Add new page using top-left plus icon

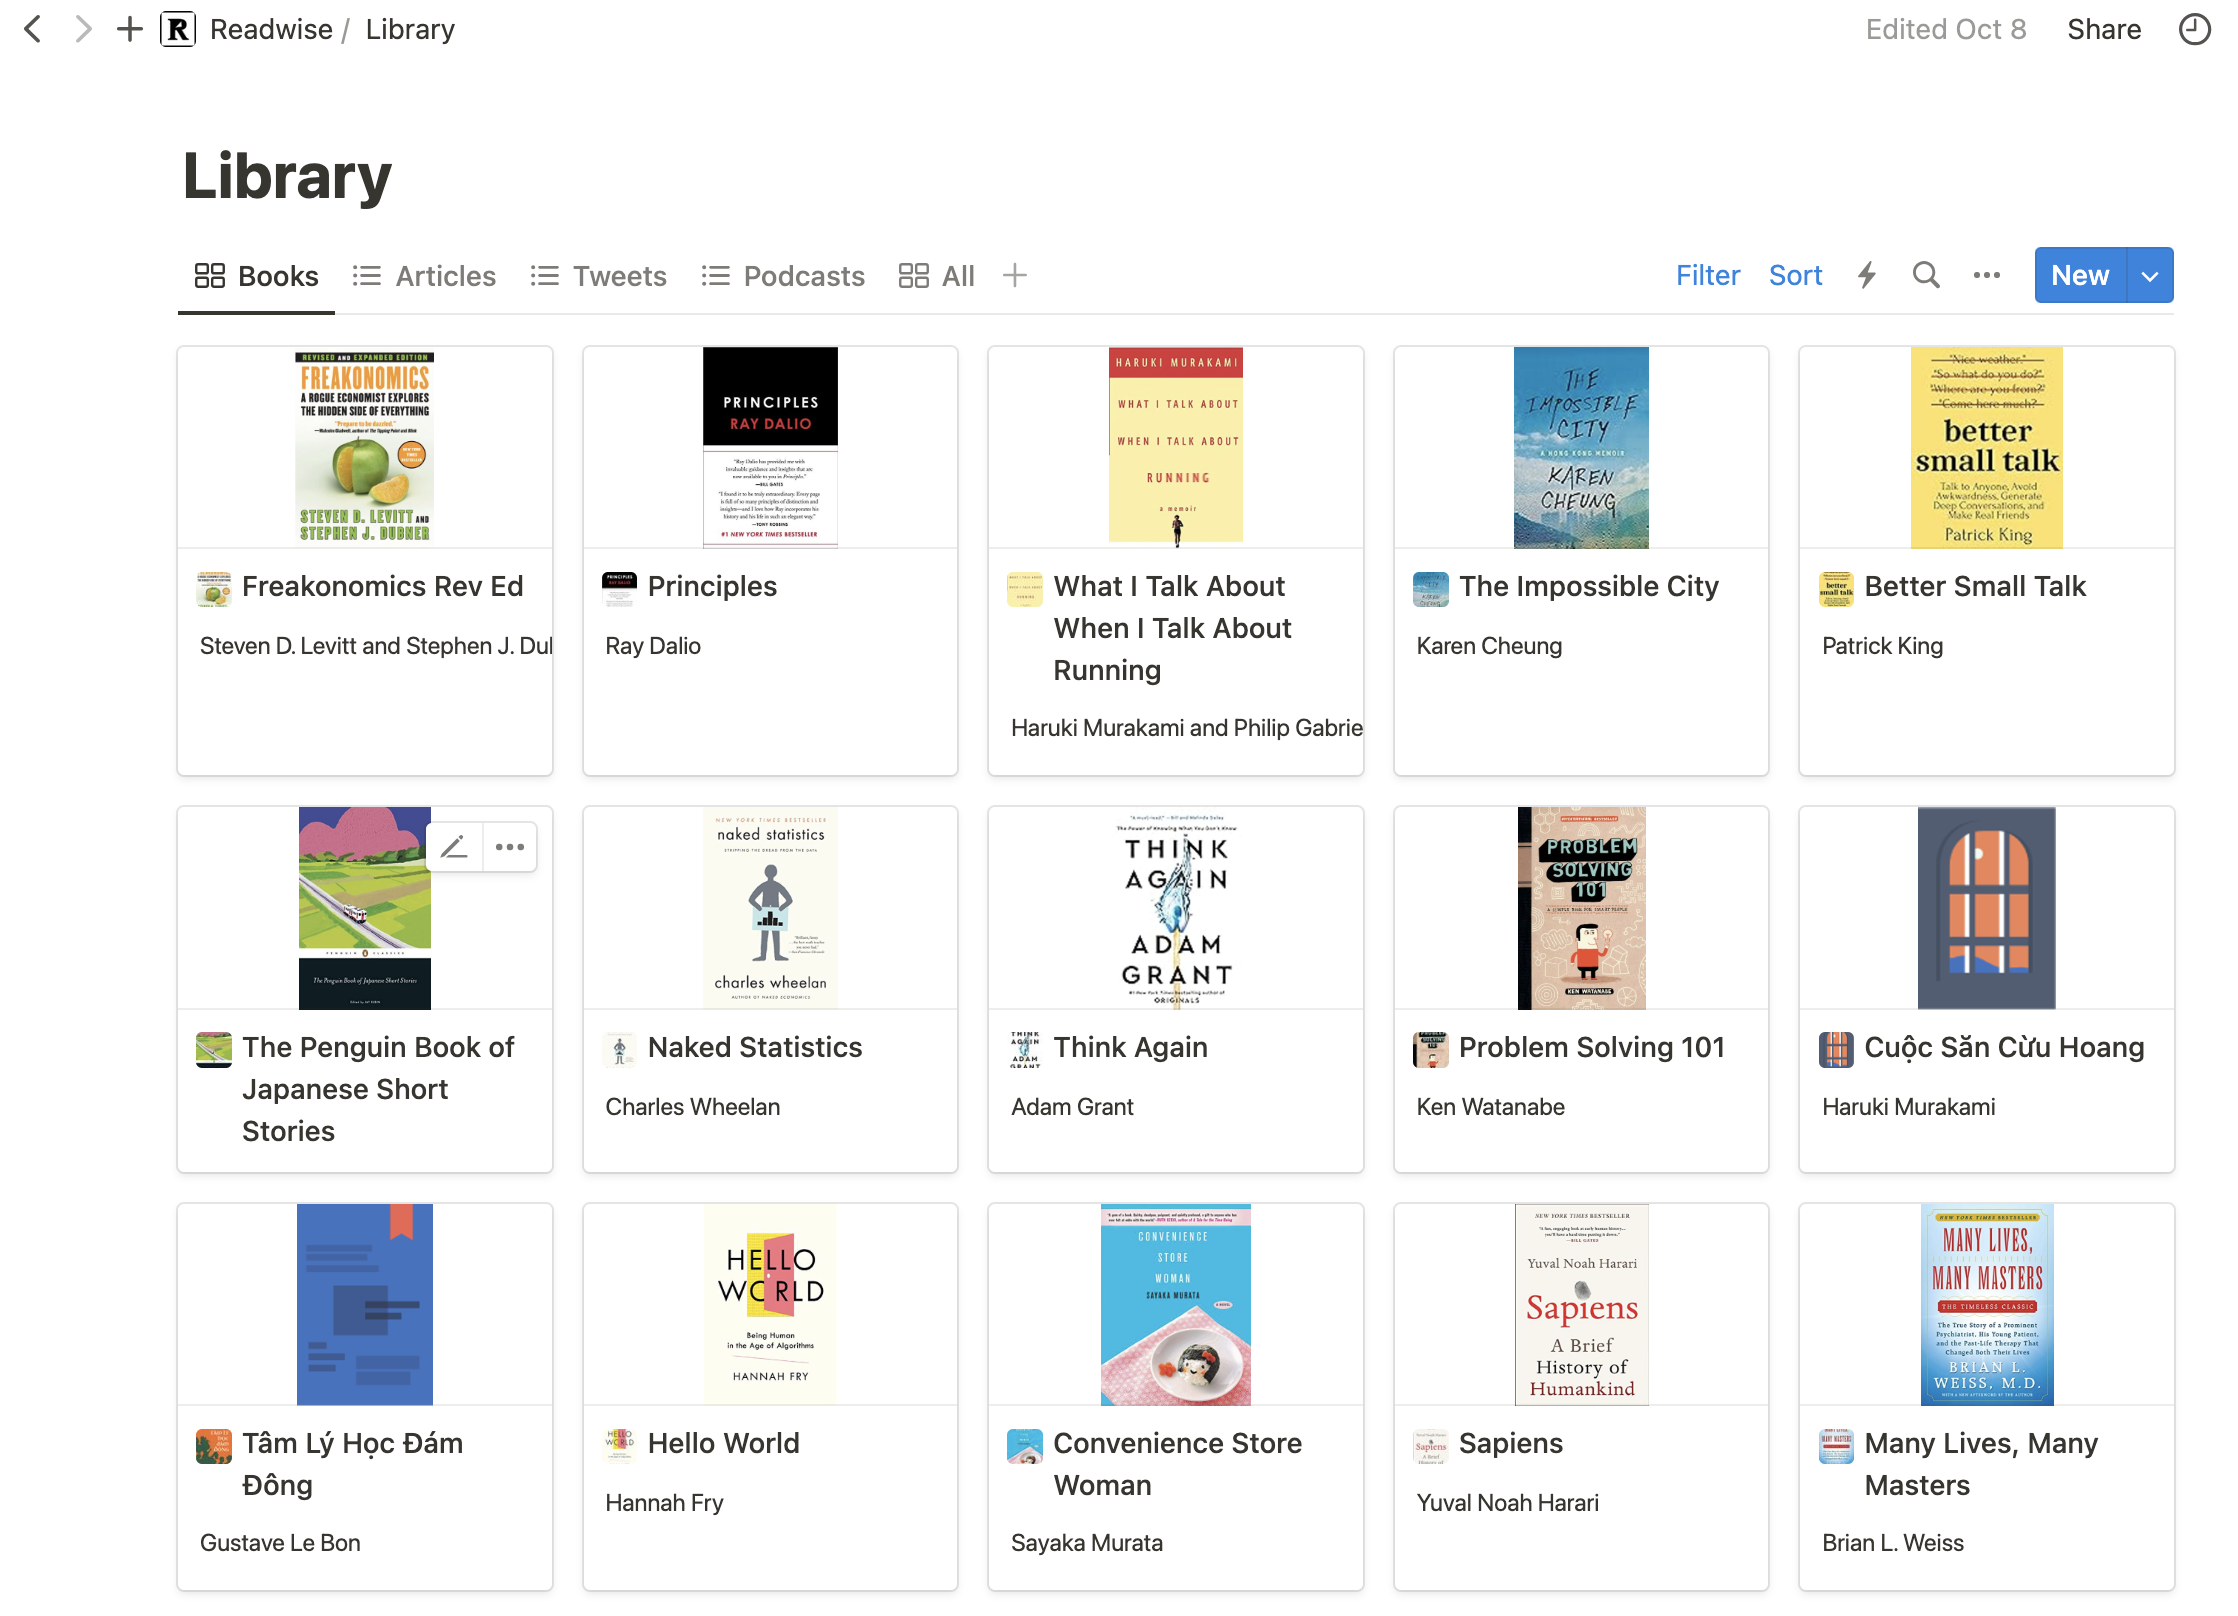[x=129, y=29]
